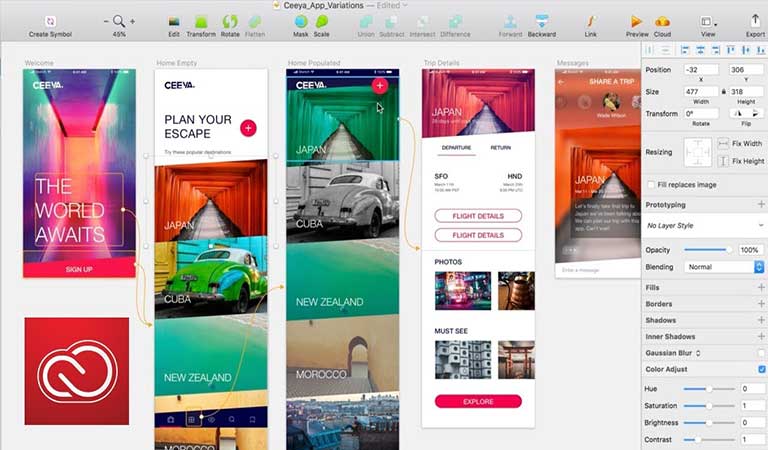Image resolution: width=768 pixels, height=450 pixels.
Task: Add a new Fill
Action: click(x=761, y=287)
